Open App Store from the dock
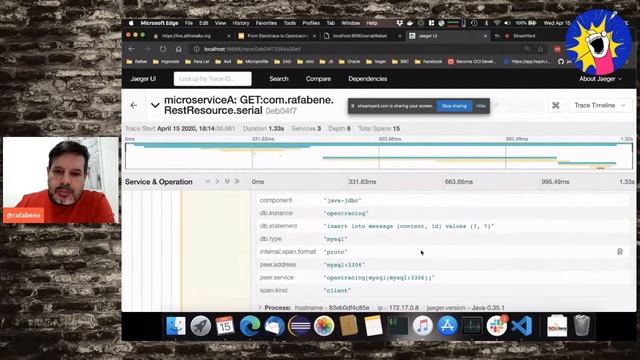 tap(447, 326)
